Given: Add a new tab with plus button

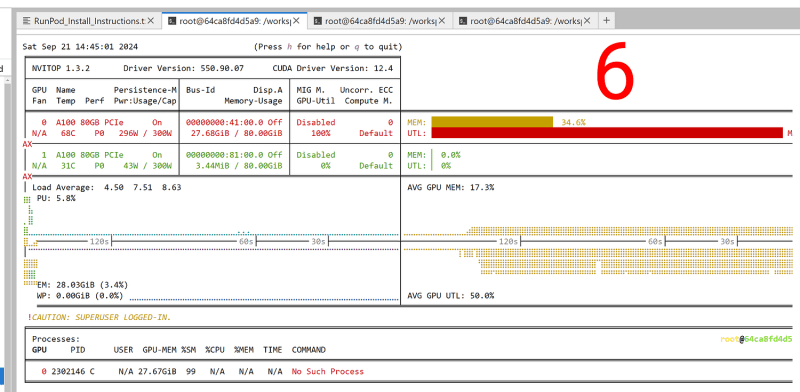Looking at the screenshot, I should tap(607, 21).
